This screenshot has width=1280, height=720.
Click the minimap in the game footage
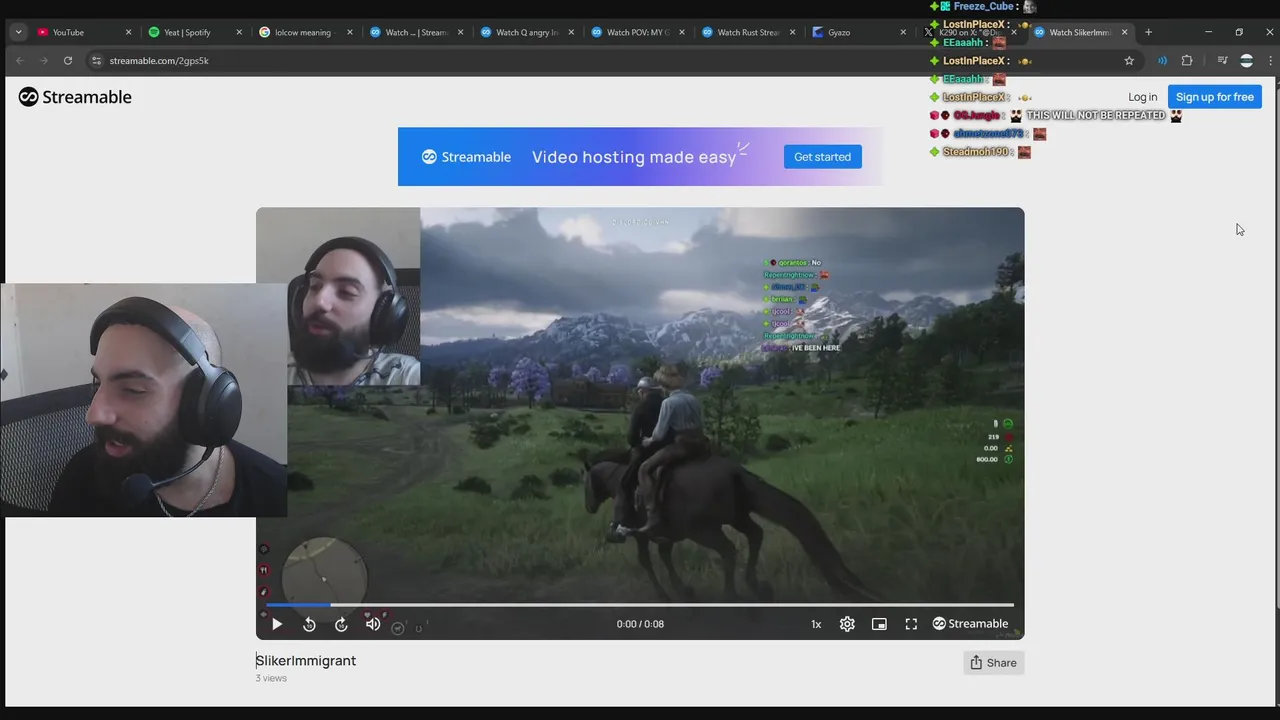point(324,577)
